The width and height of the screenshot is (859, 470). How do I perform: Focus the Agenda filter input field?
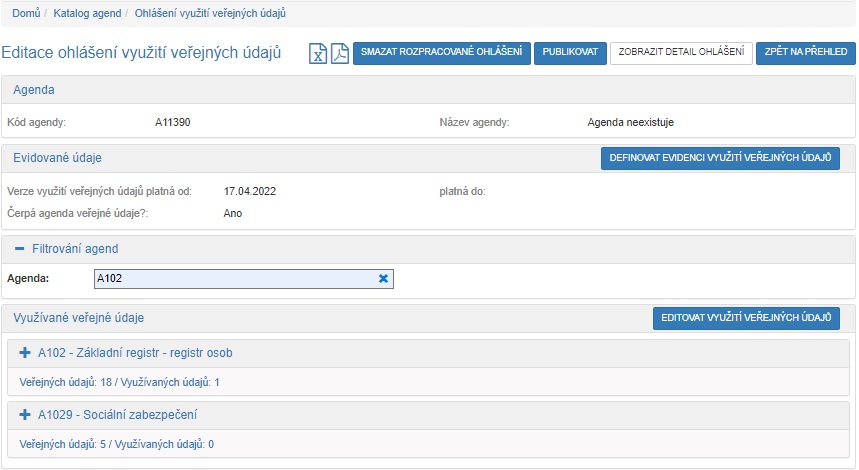pos(230,279)
